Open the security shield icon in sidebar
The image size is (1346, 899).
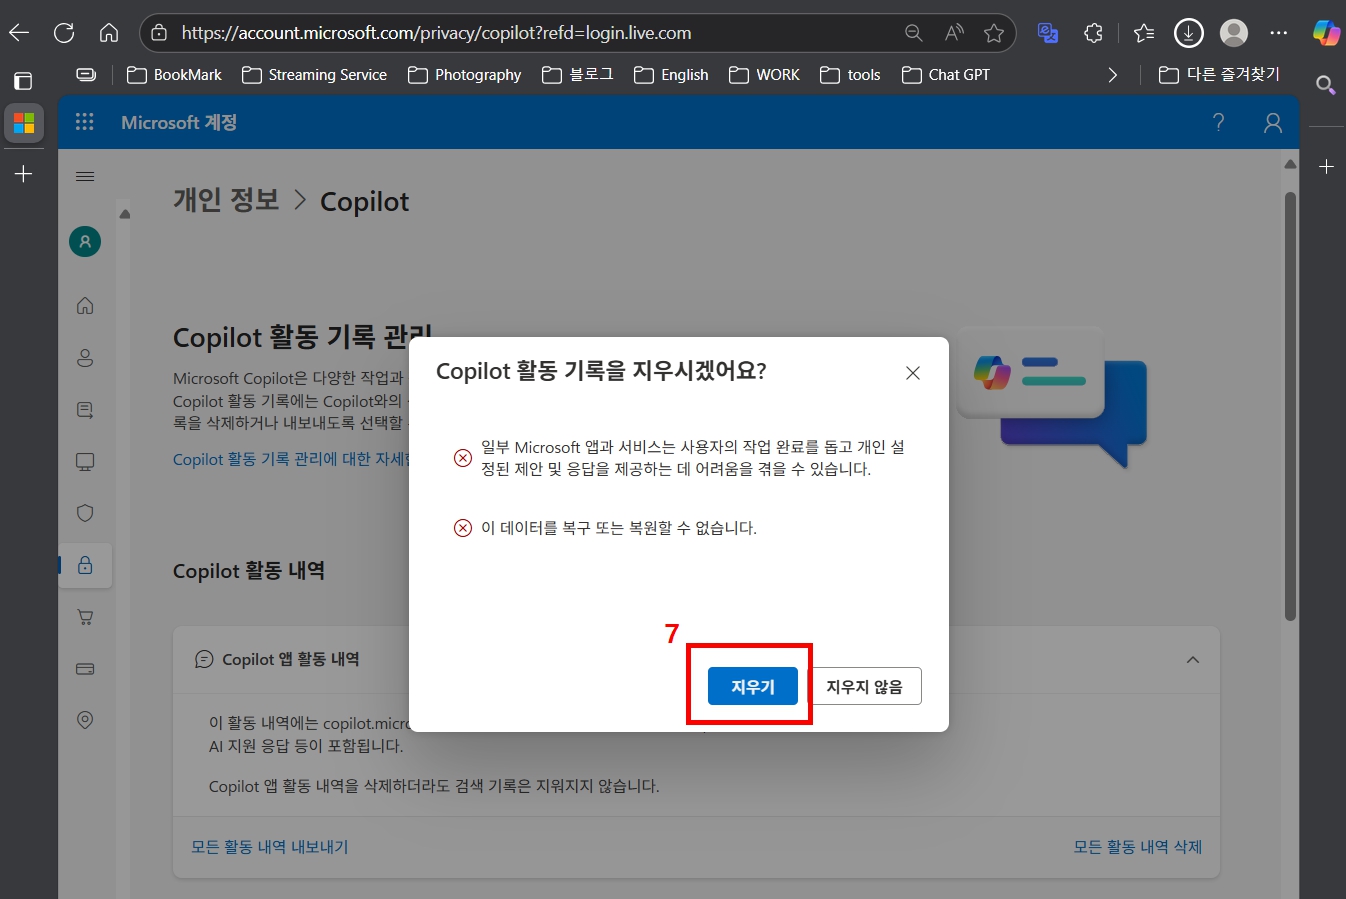pyautogui.click(x=85, y=513)
